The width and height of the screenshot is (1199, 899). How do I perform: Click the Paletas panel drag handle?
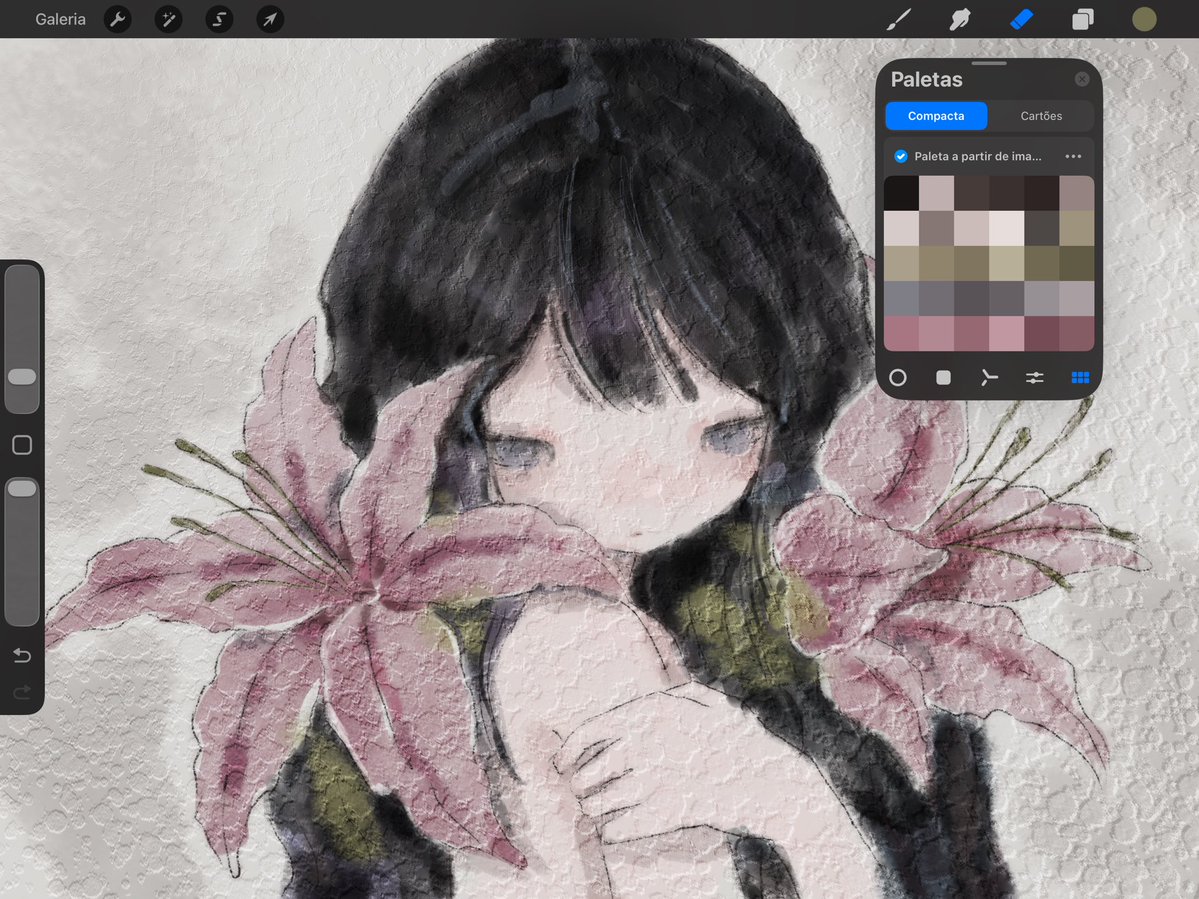989,63
